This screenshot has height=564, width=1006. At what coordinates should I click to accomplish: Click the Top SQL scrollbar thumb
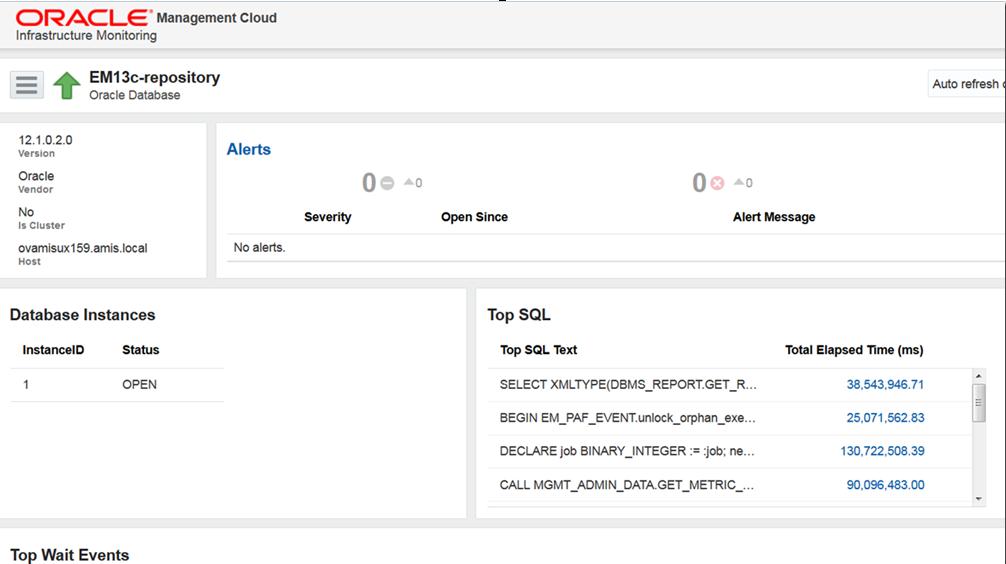point(978,402)
